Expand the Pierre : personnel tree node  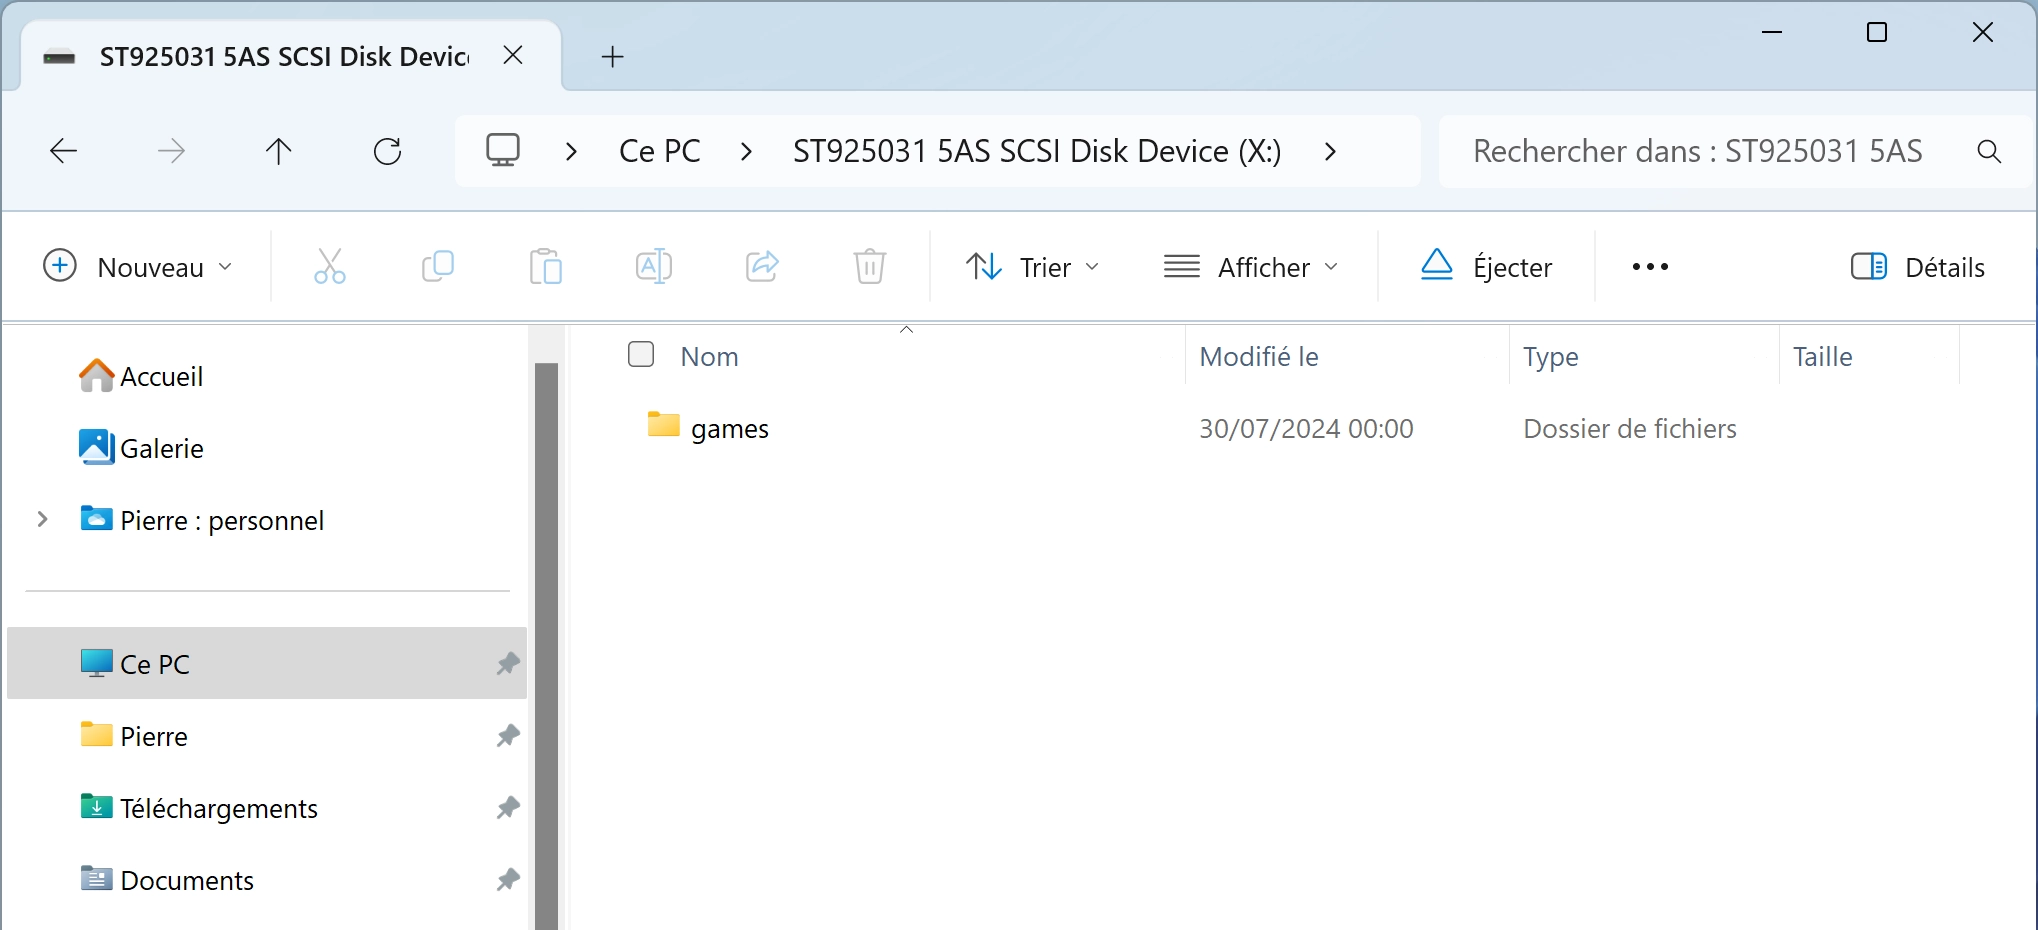coord(43,519)
